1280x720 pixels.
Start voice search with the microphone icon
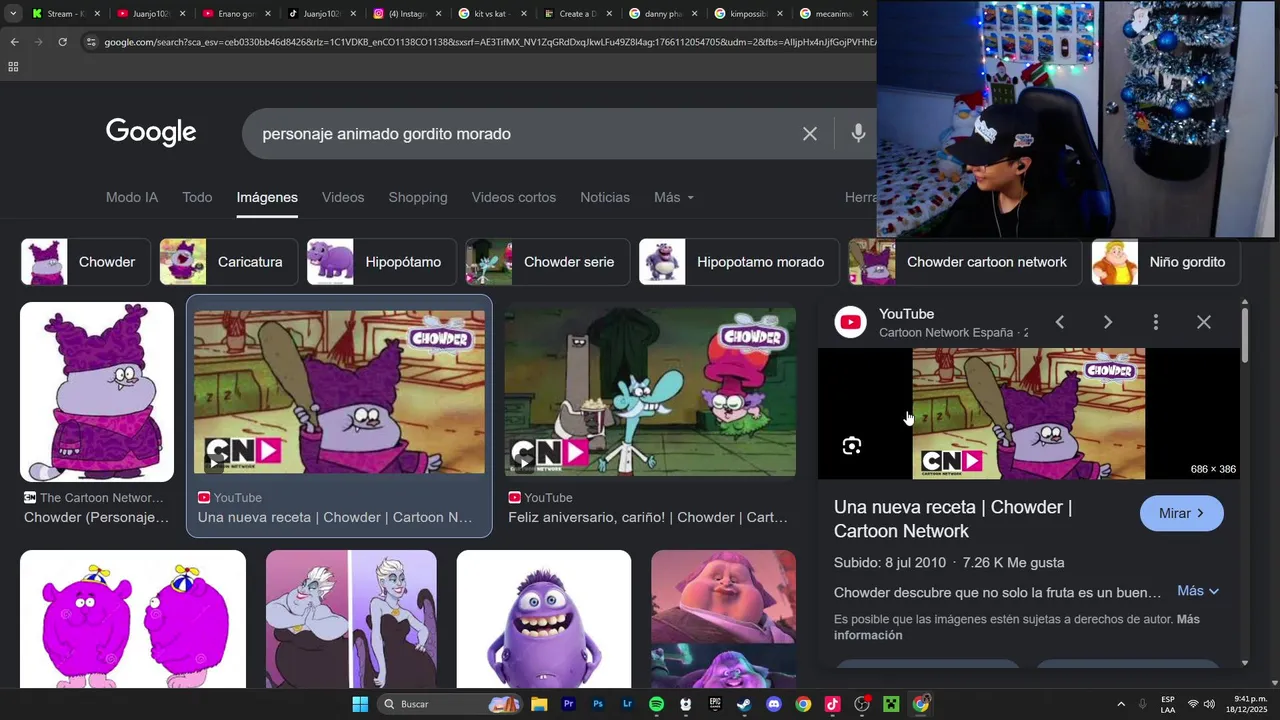(x=858, y=134)
